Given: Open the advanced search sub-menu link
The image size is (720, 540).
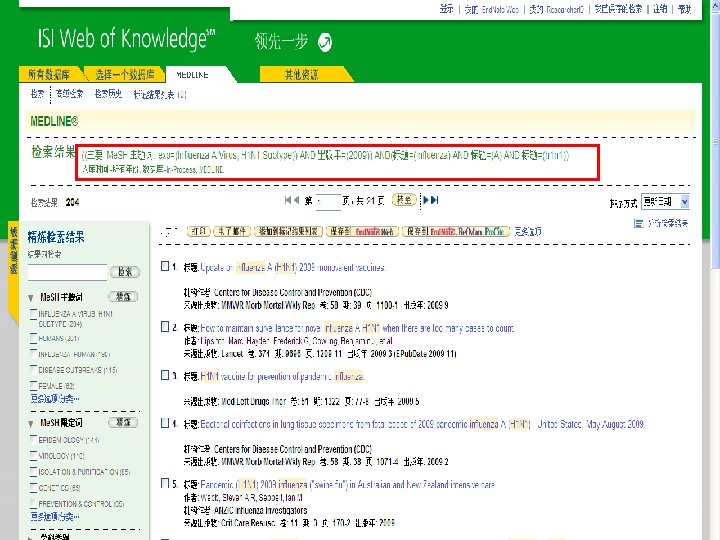Looking at the screenshot, I should coord(69,94).
